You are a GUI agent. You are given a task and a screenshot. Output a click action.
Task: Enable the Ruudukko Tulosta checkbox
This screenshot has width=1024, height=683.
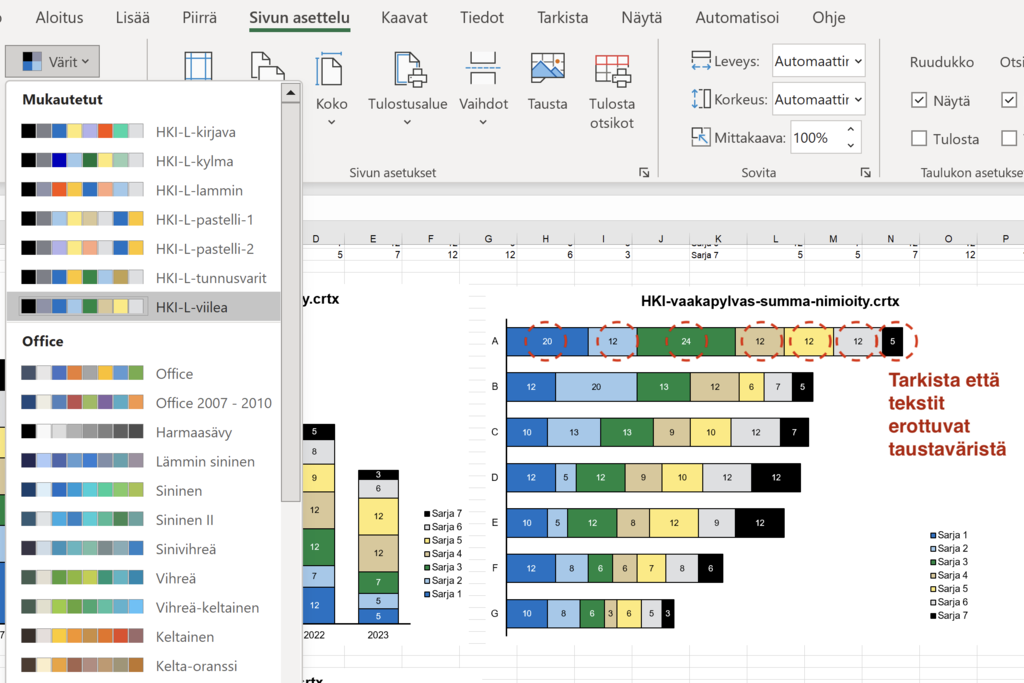click(x=919, y=138)
